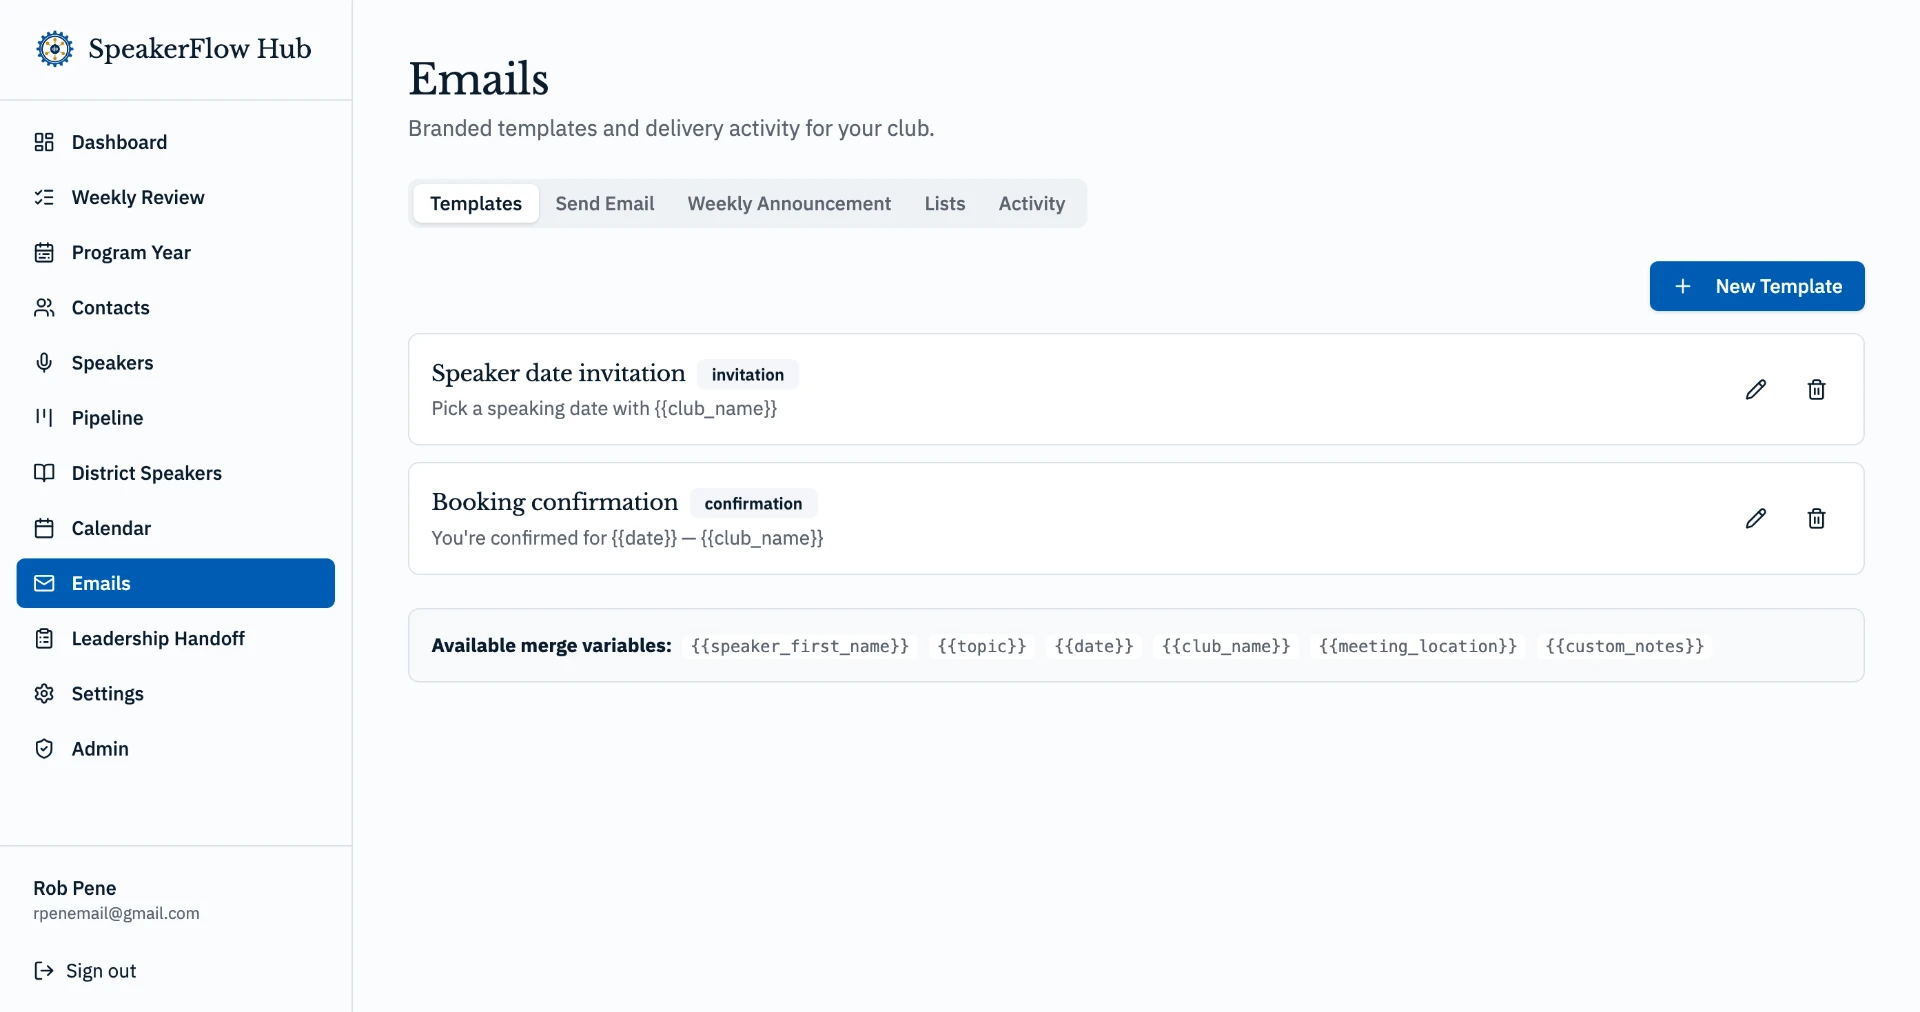This screenshot has width=1920, height=1012.
Task: Click the confirmation category badge
Action: click(753, 503)
